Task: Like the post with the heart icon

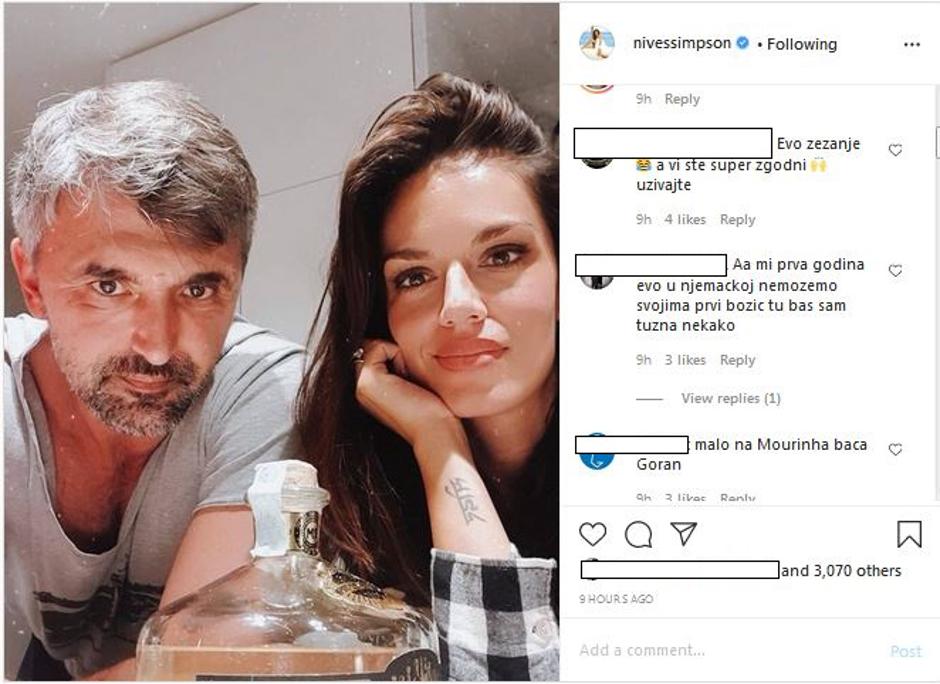Action: 593,534
